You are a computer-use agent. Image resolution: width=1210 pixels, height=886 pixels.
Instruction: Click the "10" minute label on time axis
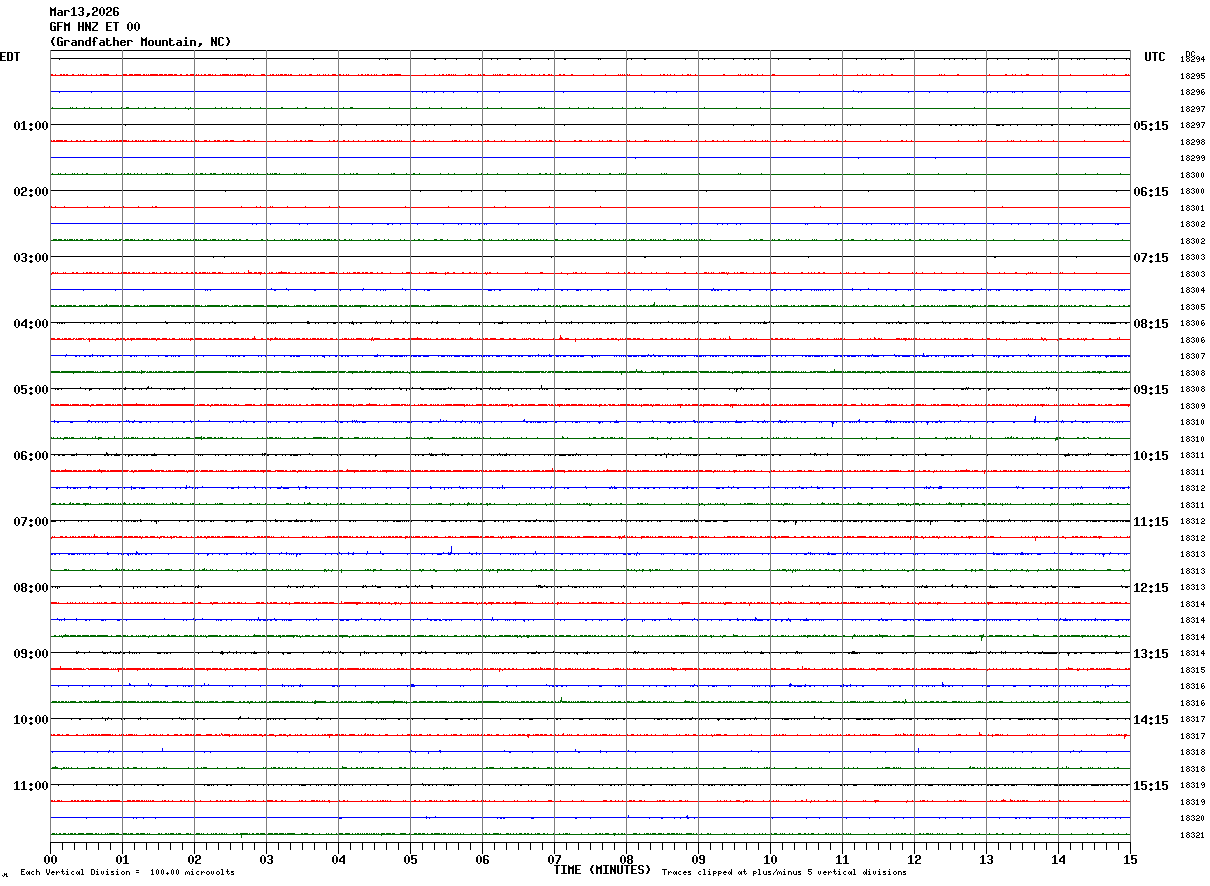click(x=770, y=859)
